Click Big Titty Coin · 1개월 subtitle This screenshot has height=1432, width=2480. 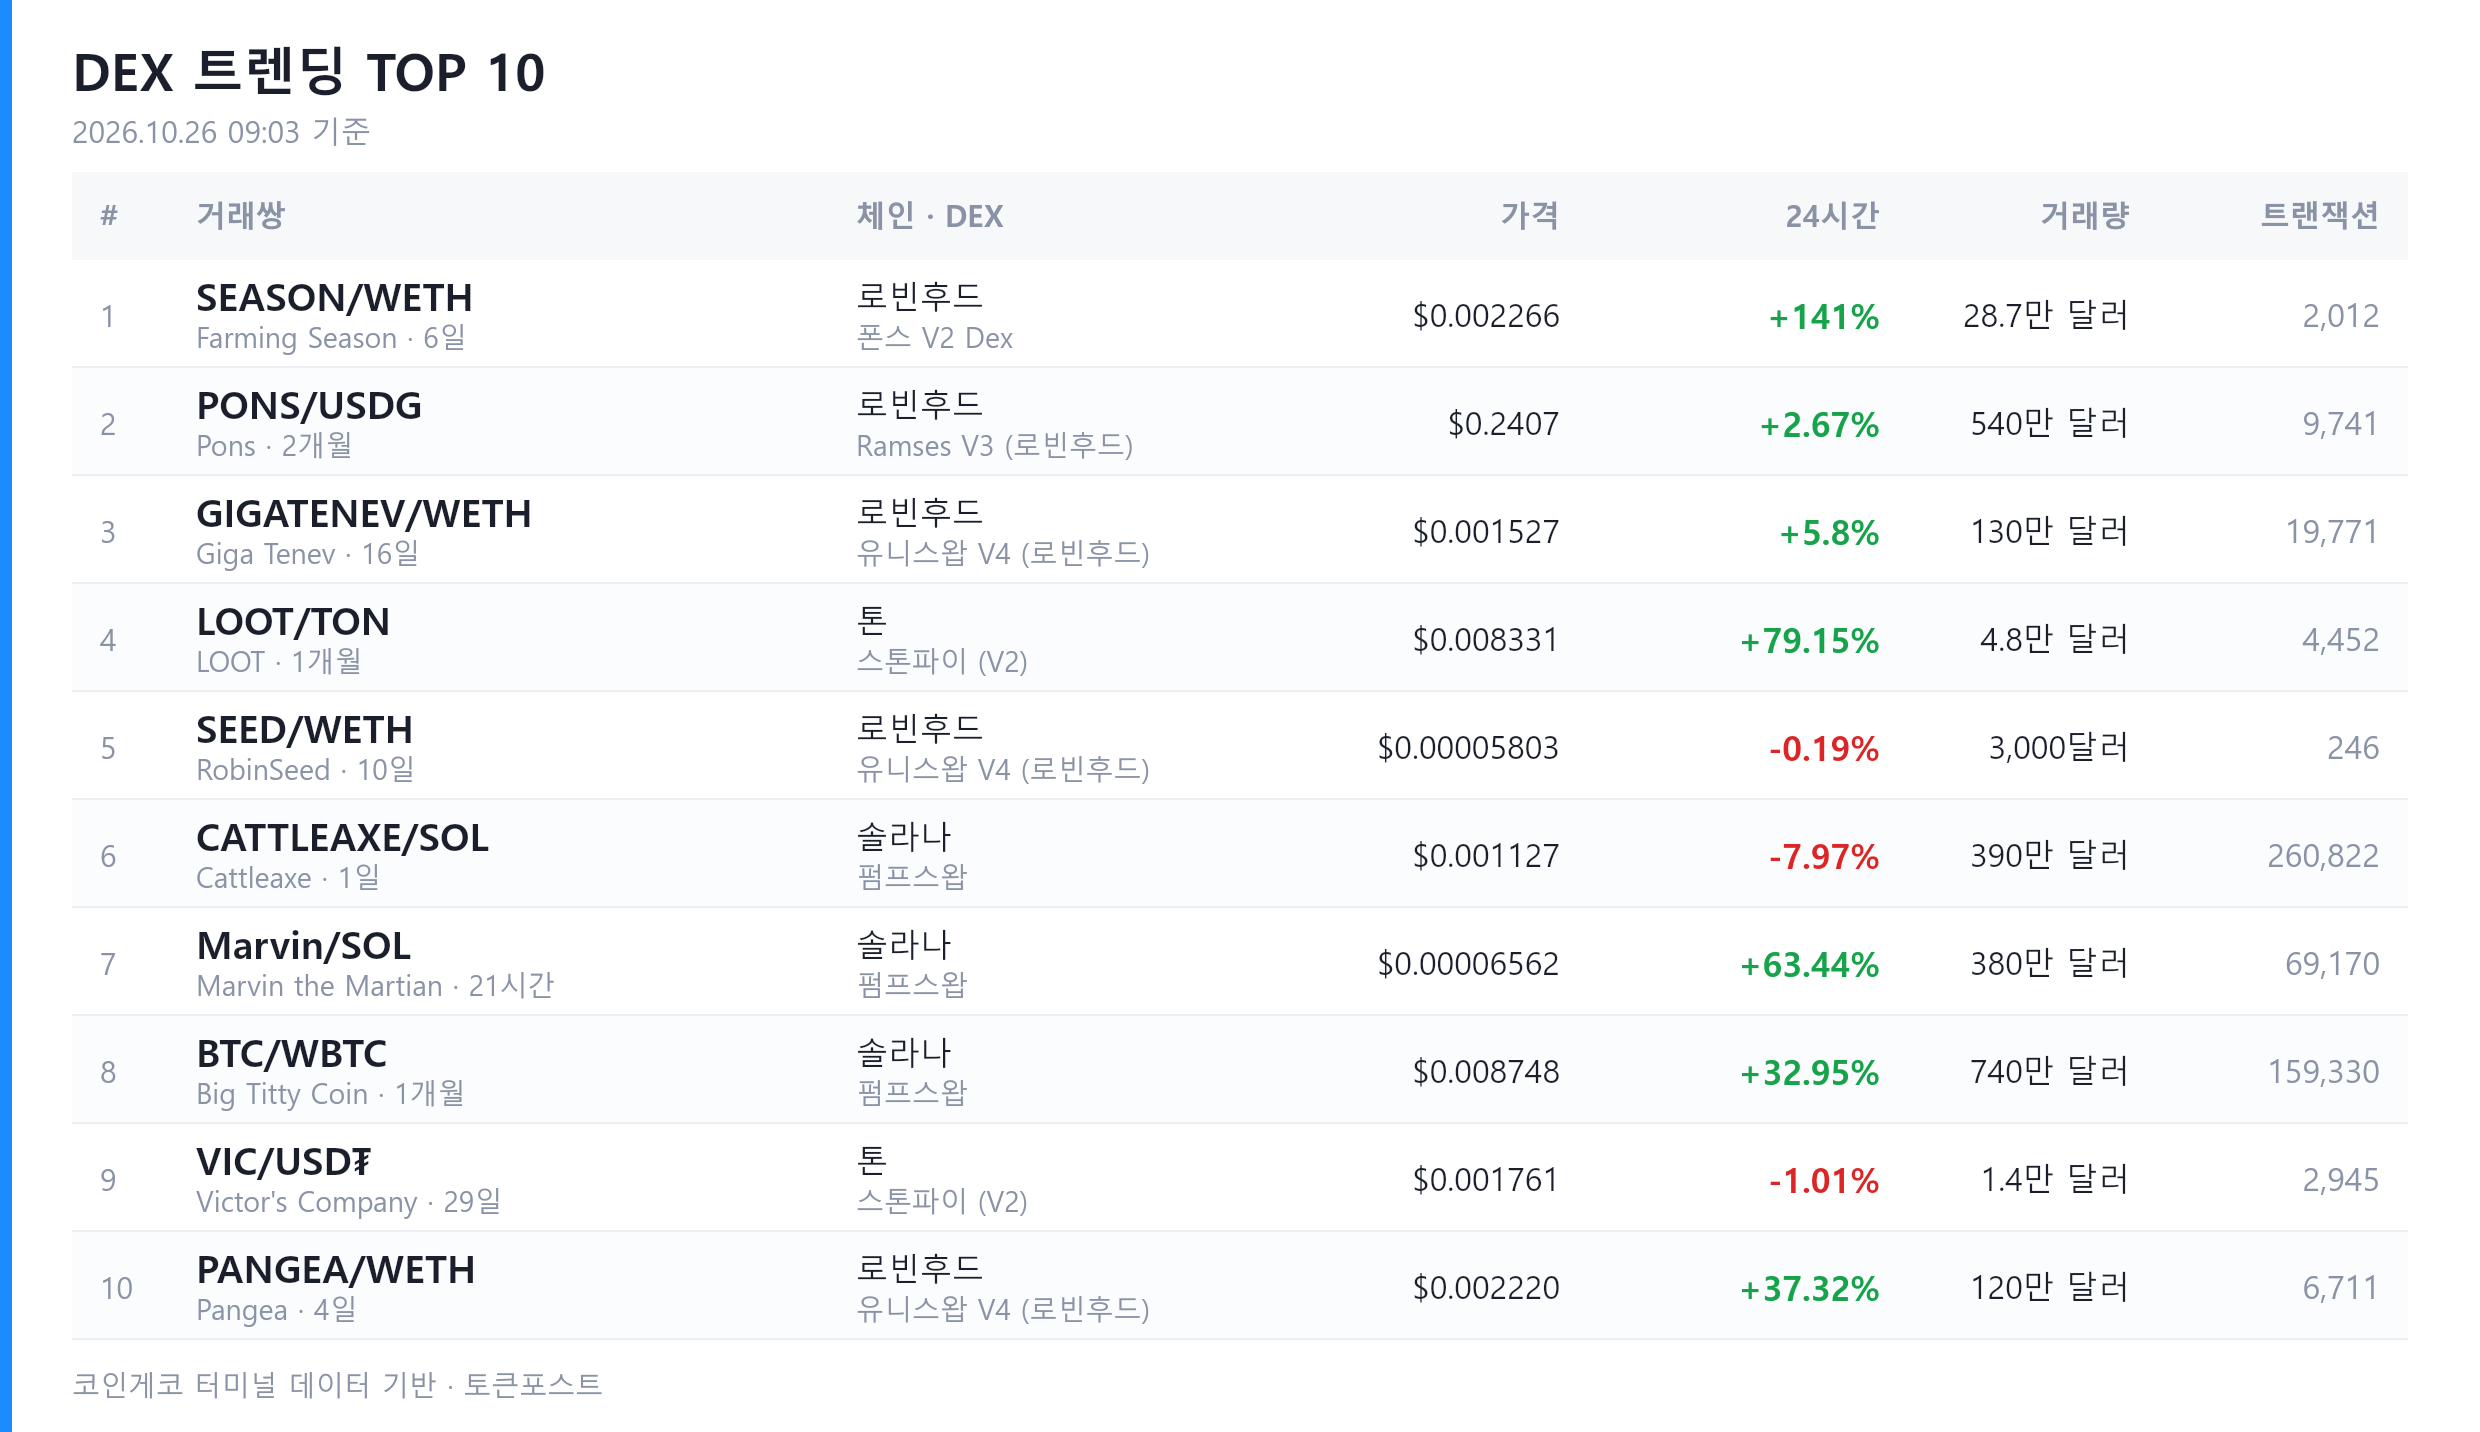click(x=331, y=1094)
